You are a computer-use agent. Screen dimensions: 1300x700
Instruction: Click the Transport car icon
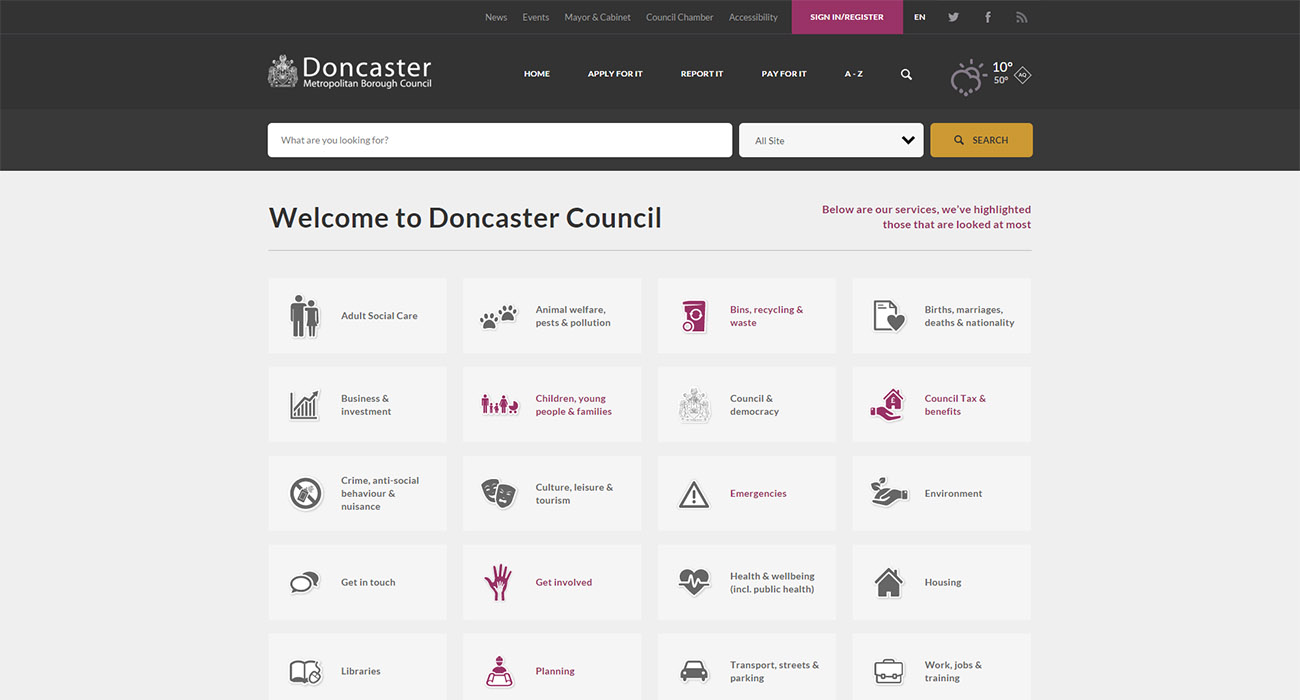pyautogui.click(x=694, y=671)
